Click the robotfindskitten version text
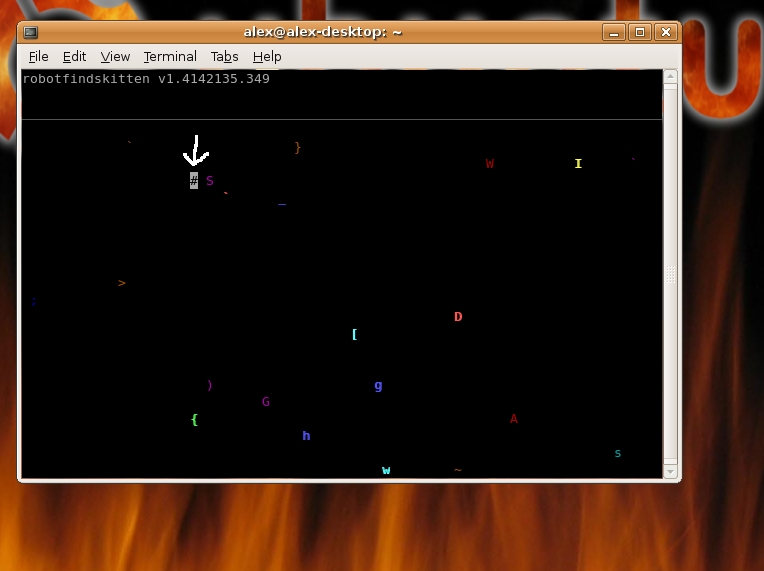 coord(146,79)
